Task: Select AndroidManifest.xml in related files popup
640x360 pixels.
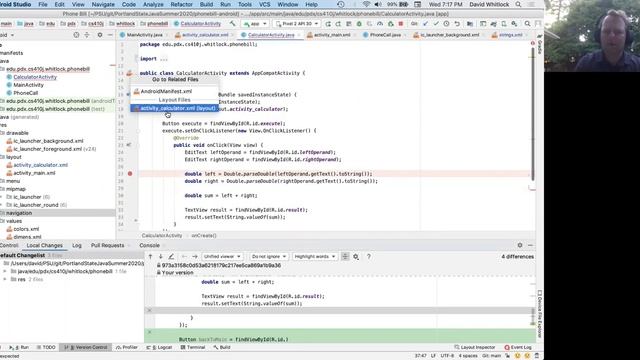Action: coord(174,91)
